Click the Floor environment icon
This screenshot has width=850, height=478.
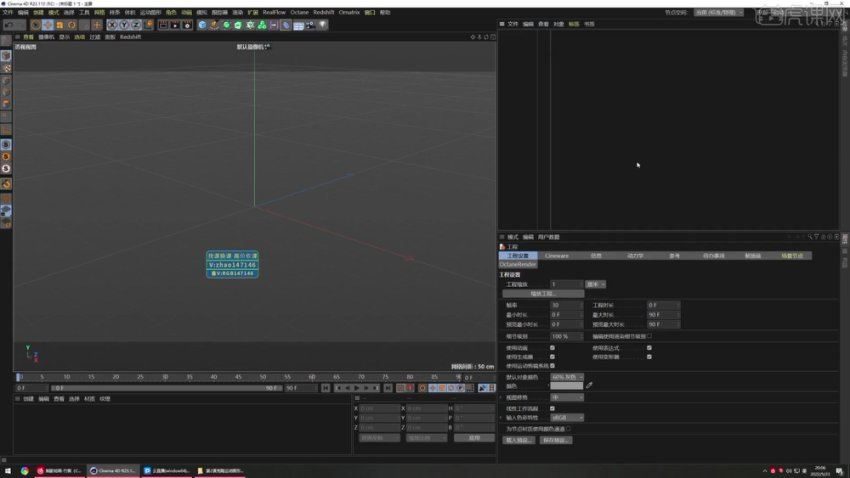(x=298, y=25)
